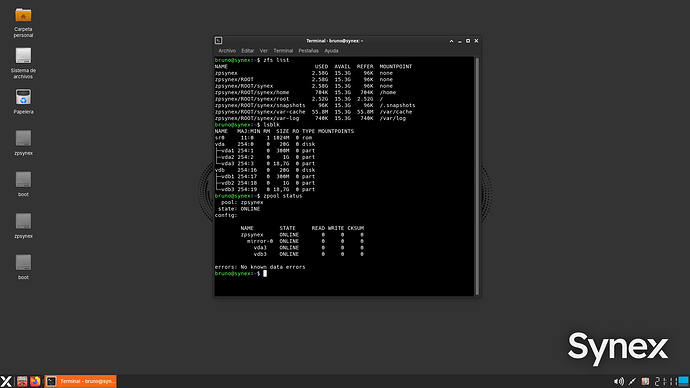690x388 pixels.
Task: Close the terminal window
Action: click(x=476, y=41)
